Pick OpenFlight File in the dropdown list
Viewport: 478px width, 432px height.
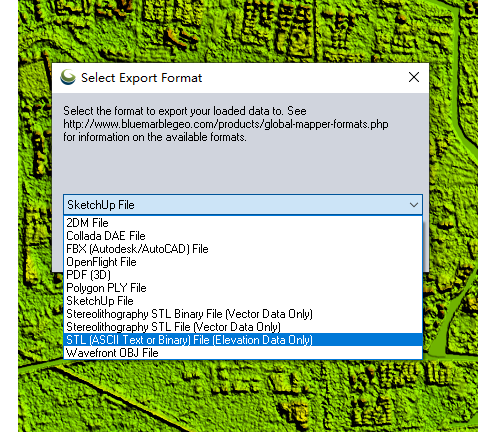coord(243,262)
